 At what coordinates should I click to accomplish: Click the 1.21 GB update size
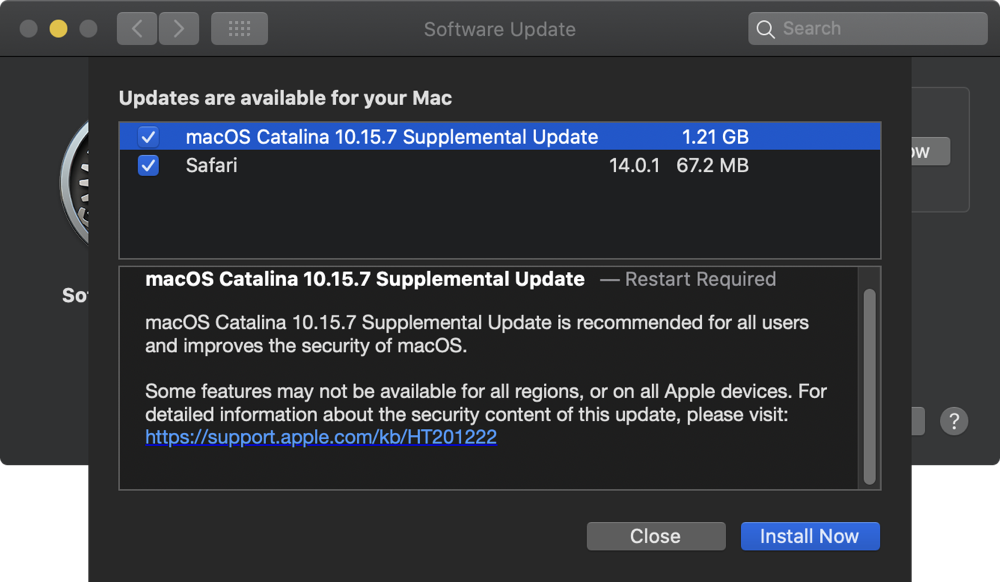(x=715, y=137)
